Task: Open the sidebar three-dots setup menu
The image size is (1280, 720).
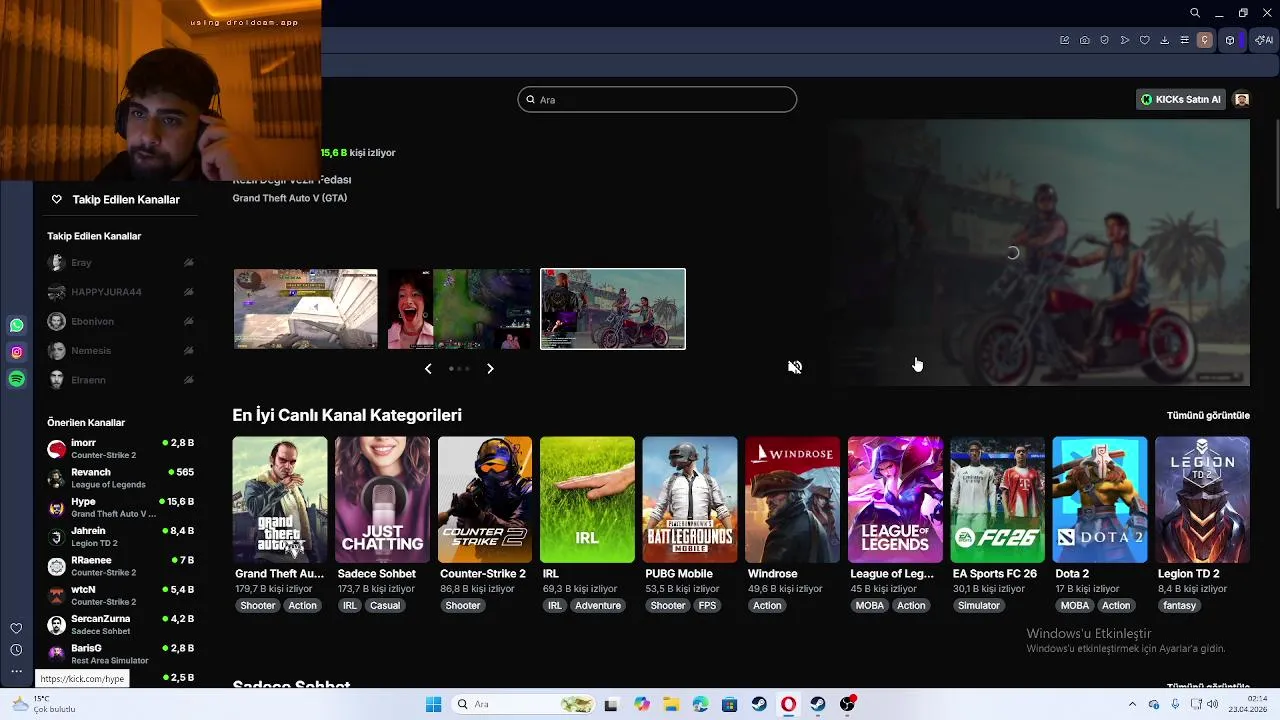Action: 16,671
